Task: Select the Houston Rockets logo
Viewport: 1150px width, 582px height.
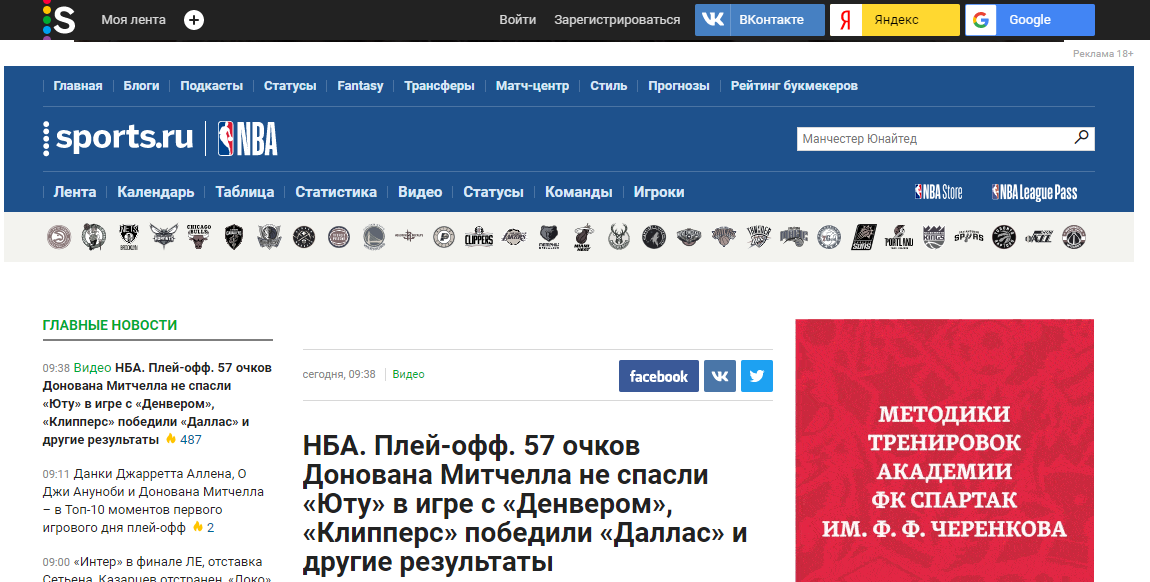Action: [409, 237]
